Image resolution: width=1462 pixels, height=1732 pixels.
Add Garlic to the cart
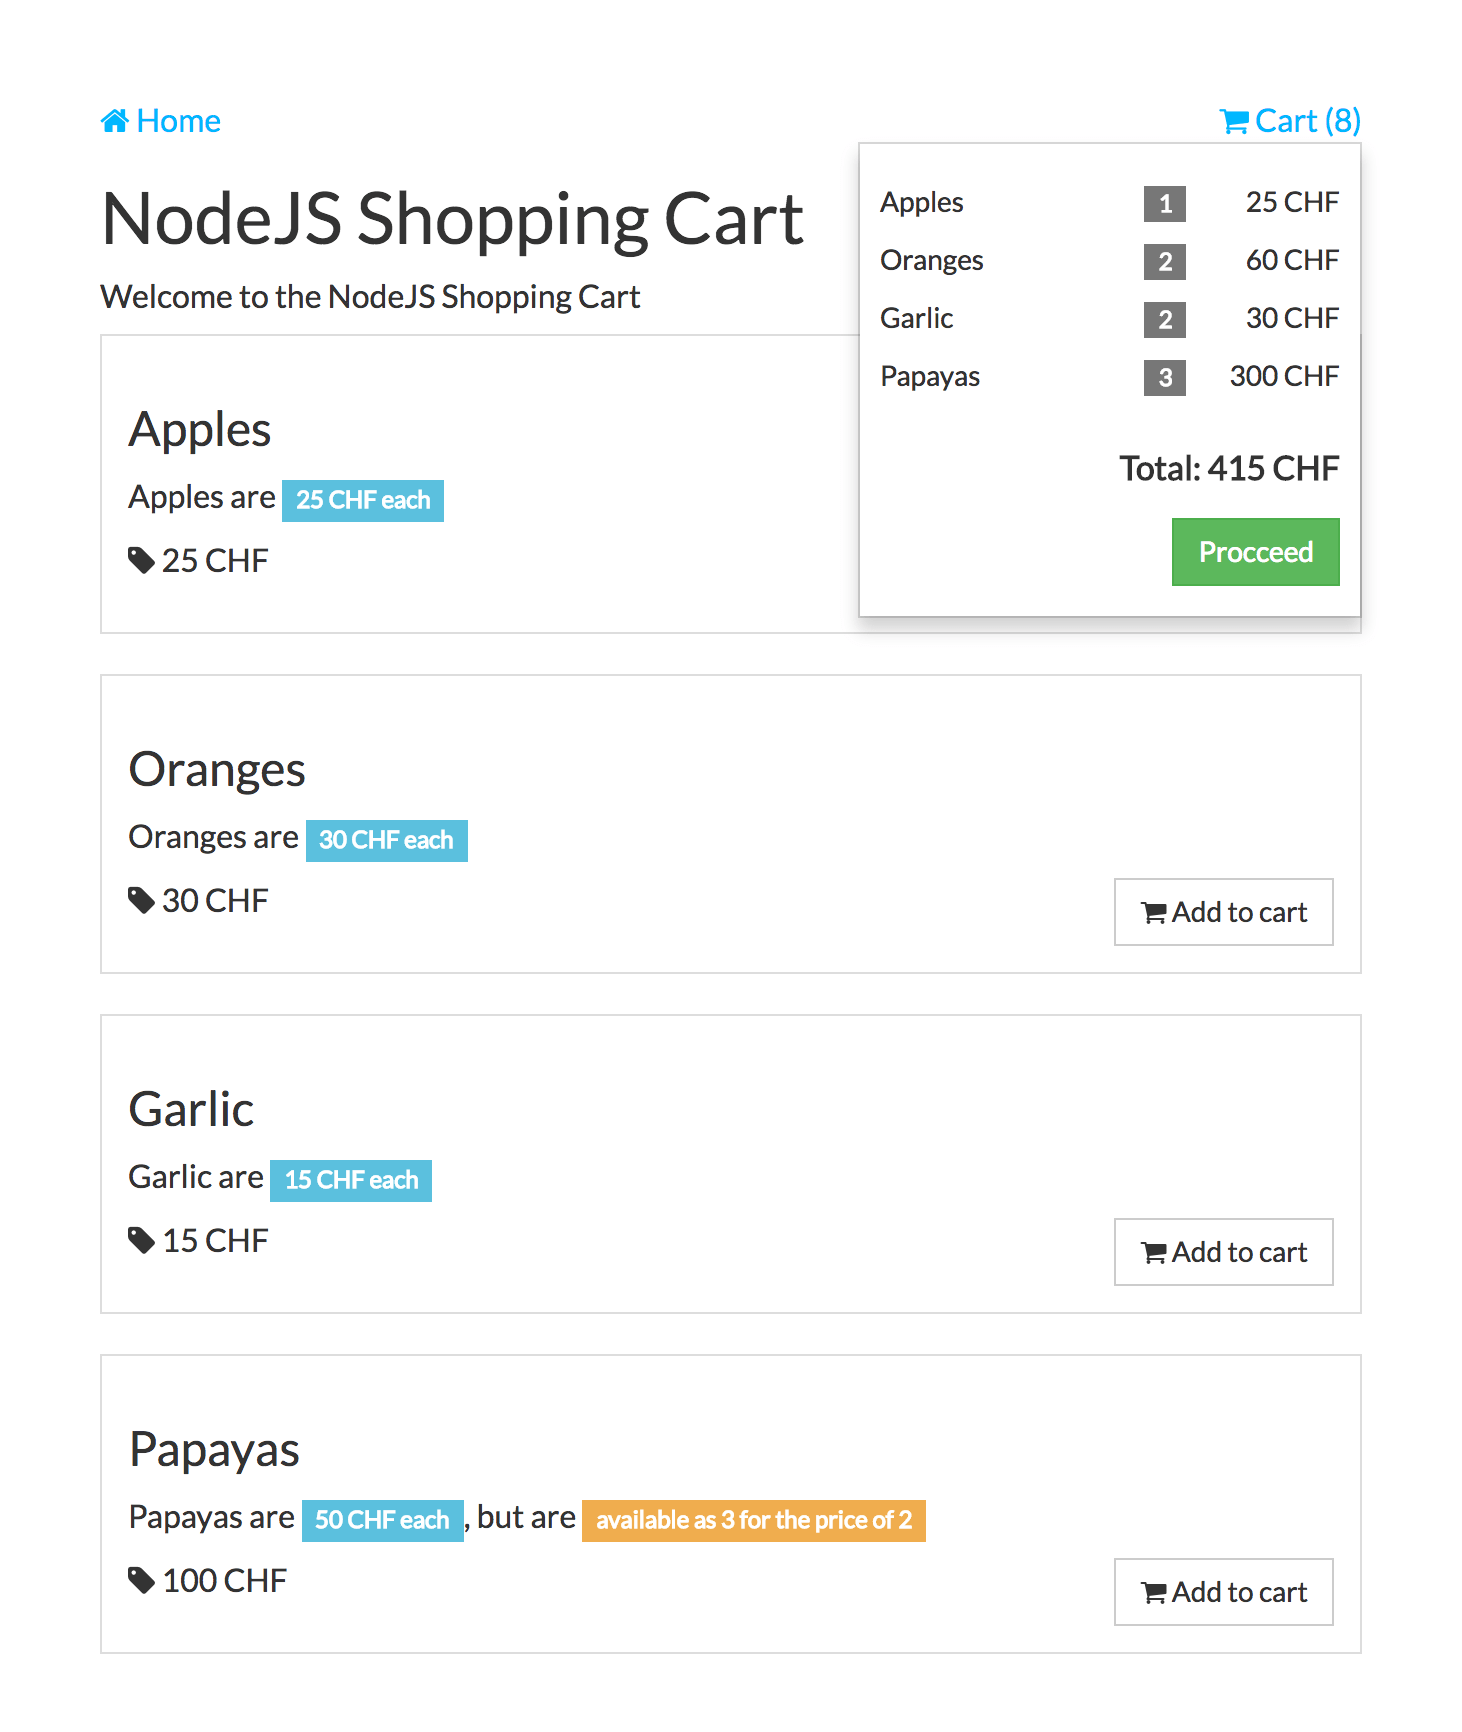[1223, 1252]
